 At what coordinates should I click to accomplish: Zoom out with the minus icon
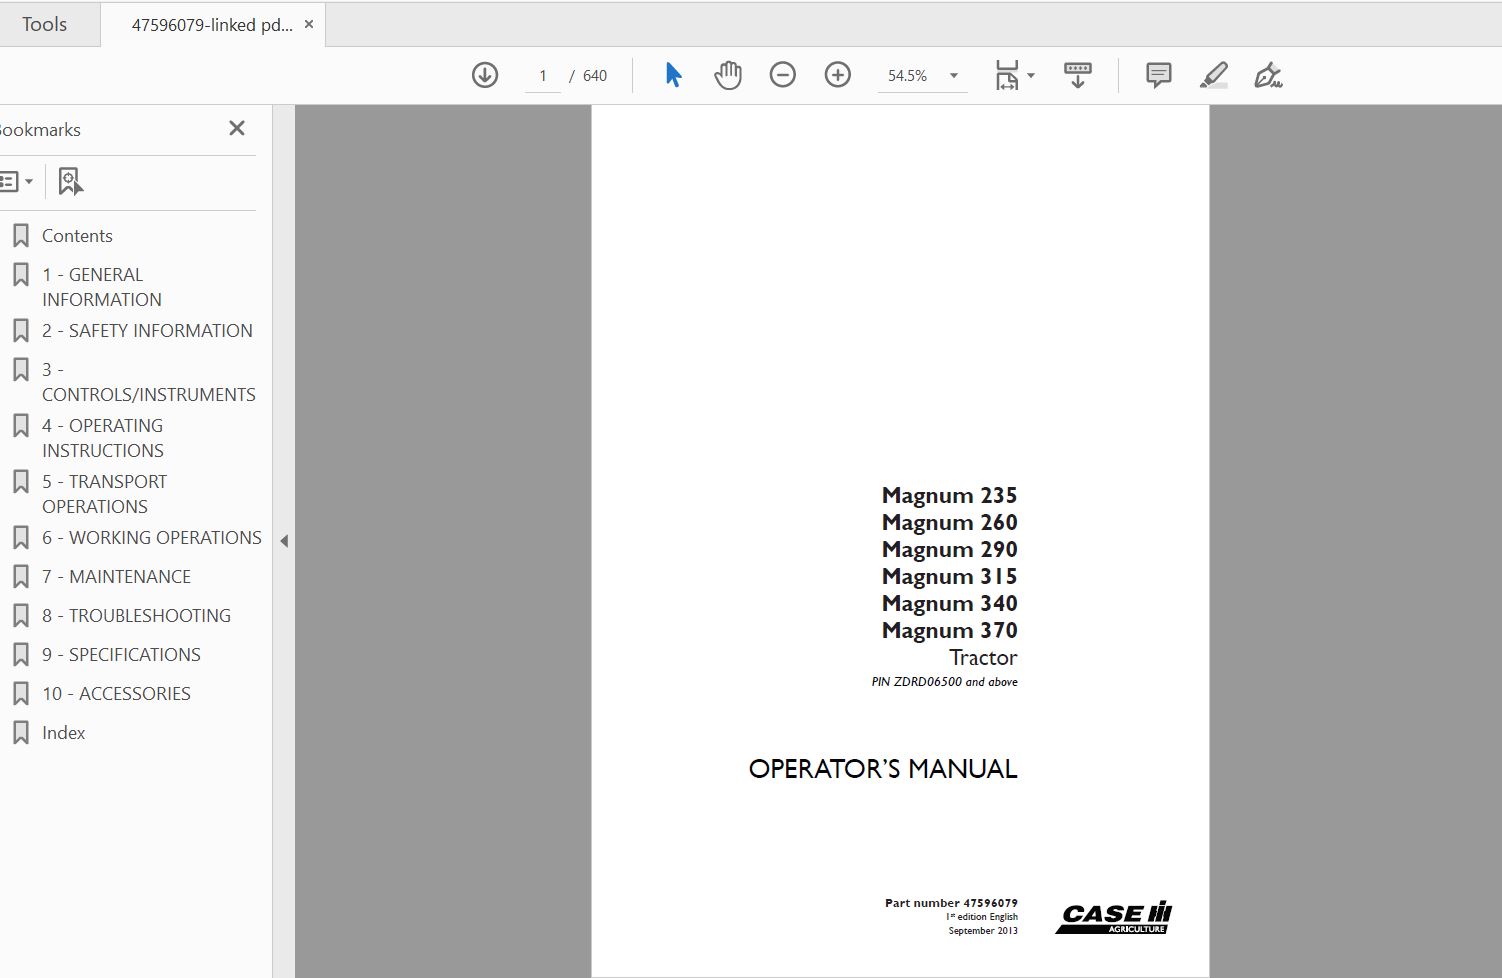[x=783, y=75]
